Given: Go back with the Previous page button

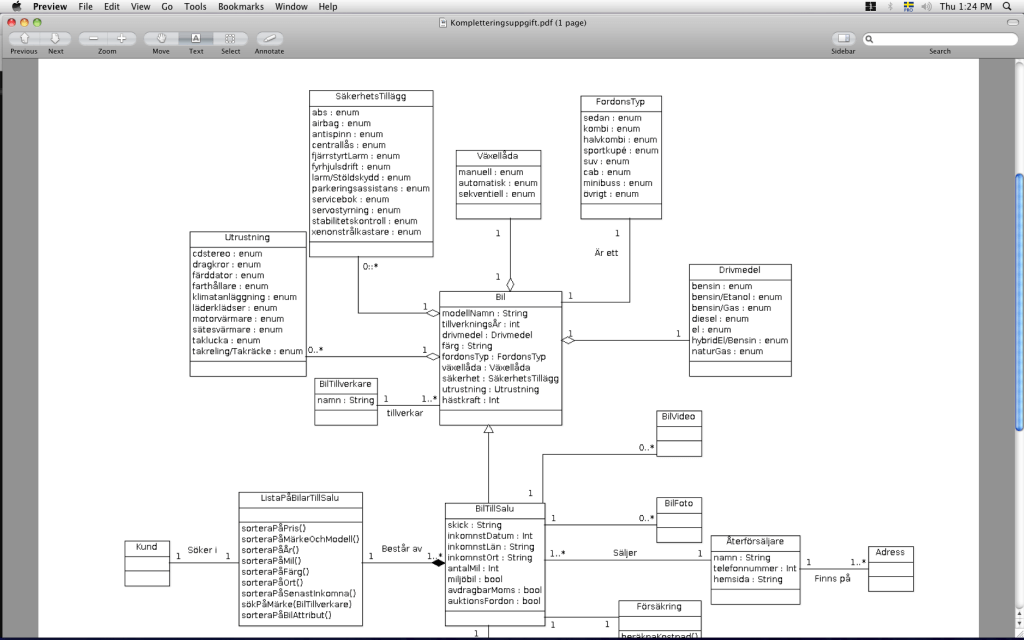Looking at the screenshot, I should click(x=24, y=38).
